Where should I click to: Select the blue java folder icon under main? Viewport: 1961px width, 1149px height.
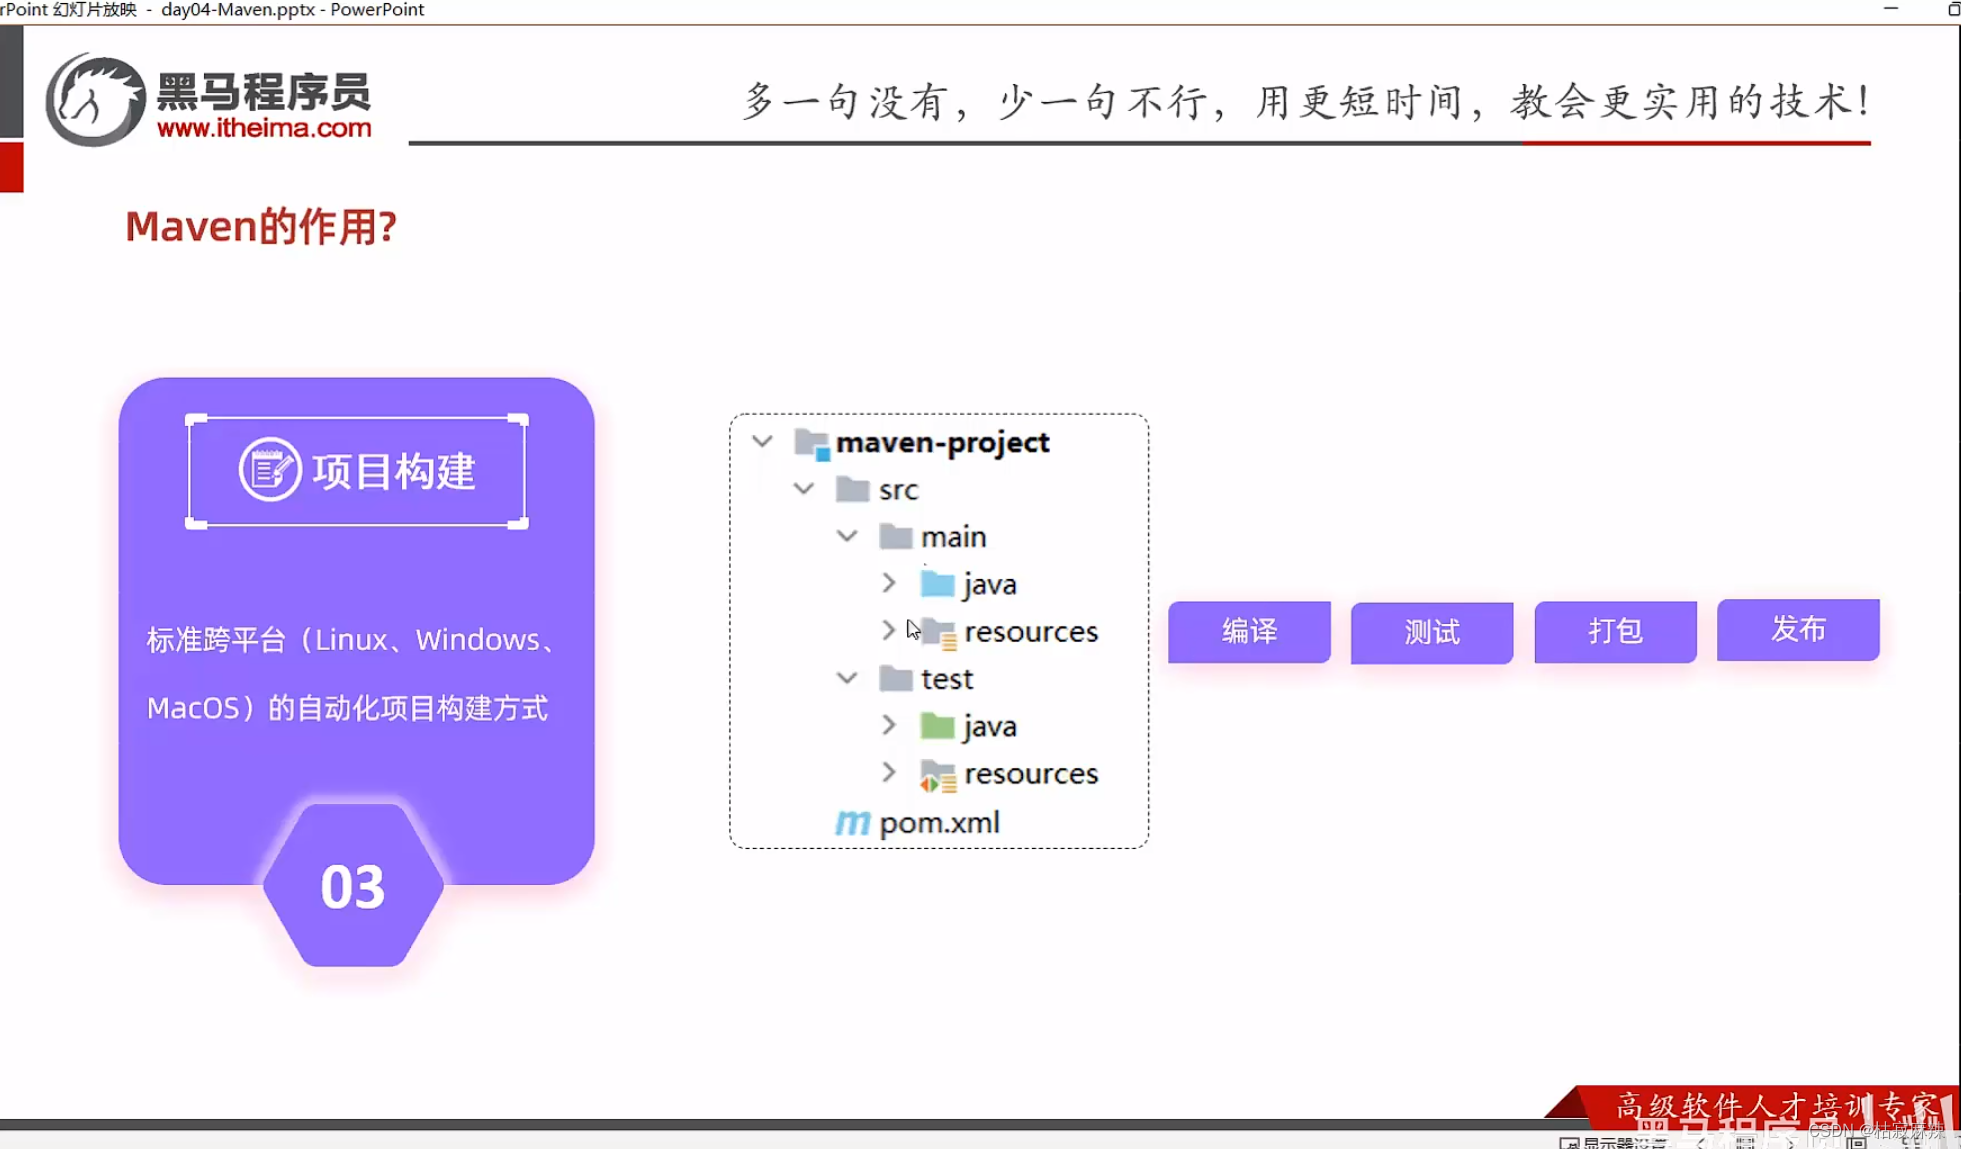(x=938, y=583)
